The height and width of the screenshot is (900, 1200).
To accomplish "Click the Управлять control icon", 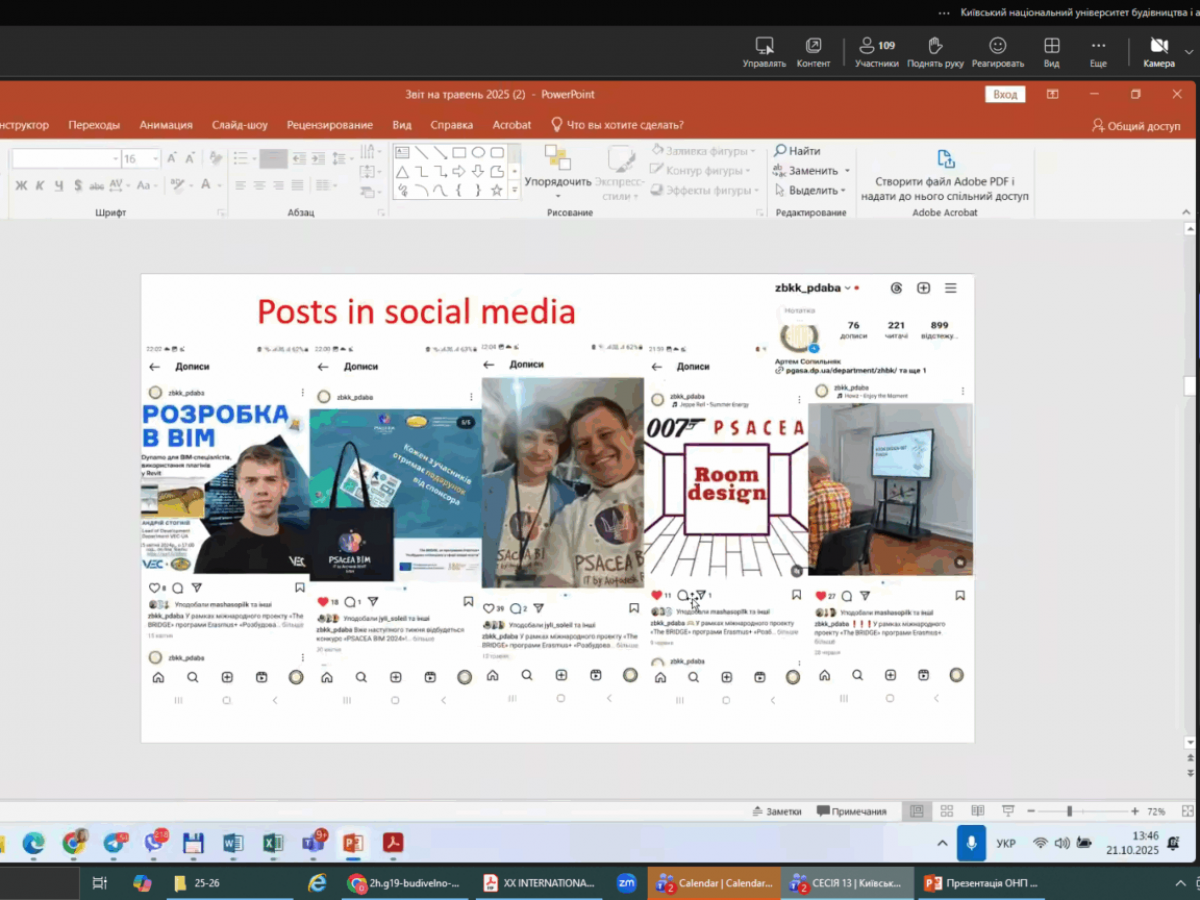I will (x=764, y=46).
